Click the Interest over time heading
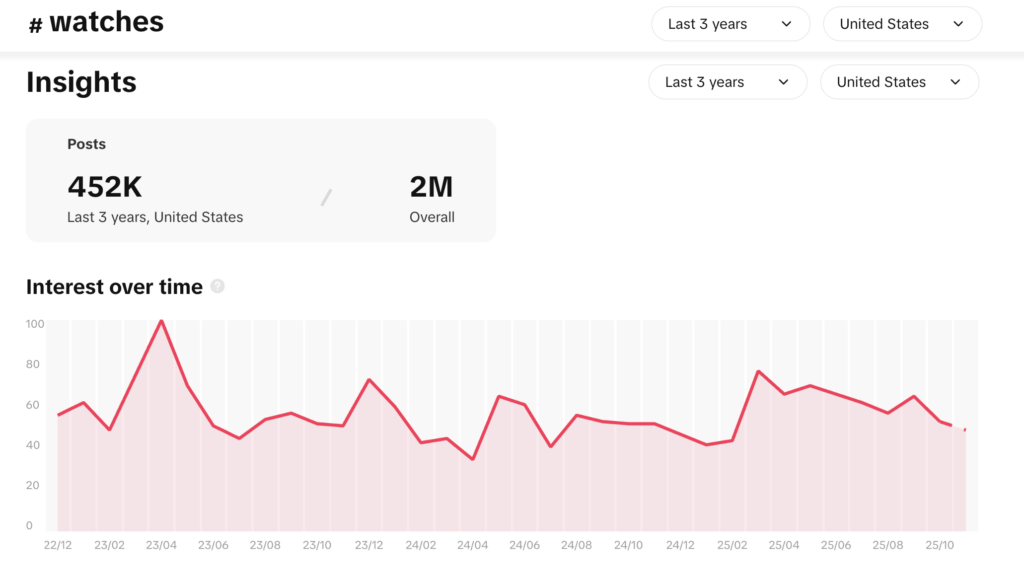The image size is (1024, 574). 114,287
